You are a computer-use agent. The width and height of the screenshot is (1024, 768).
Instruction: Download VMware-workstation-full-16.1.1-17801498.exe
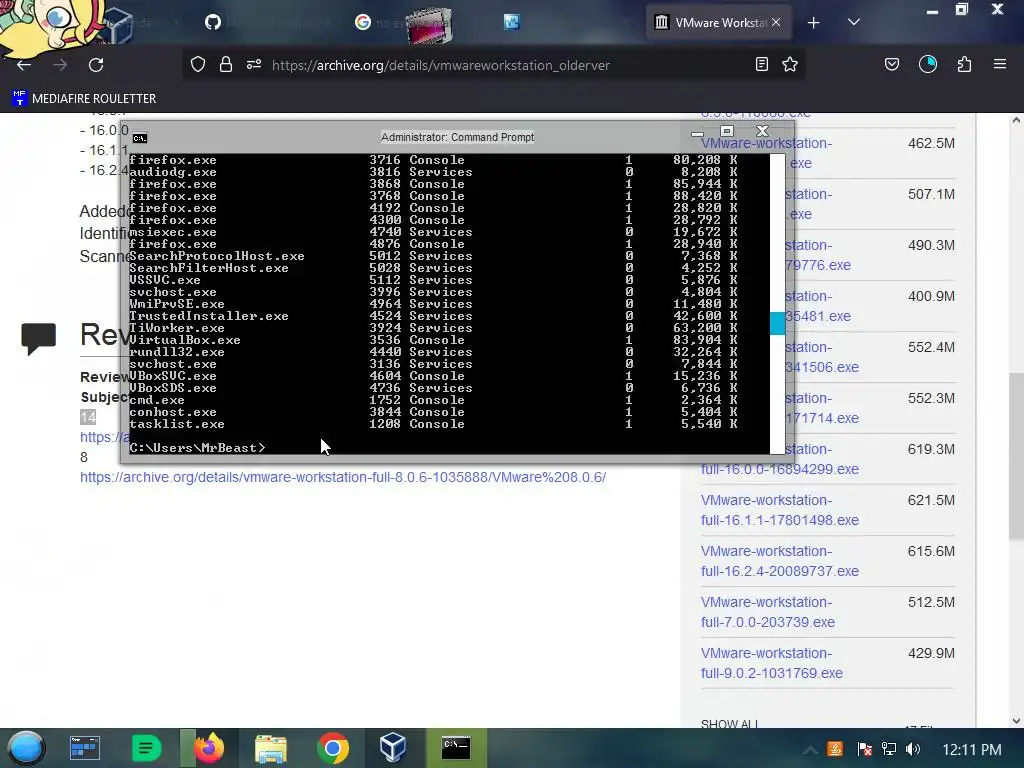click(780, 510)
